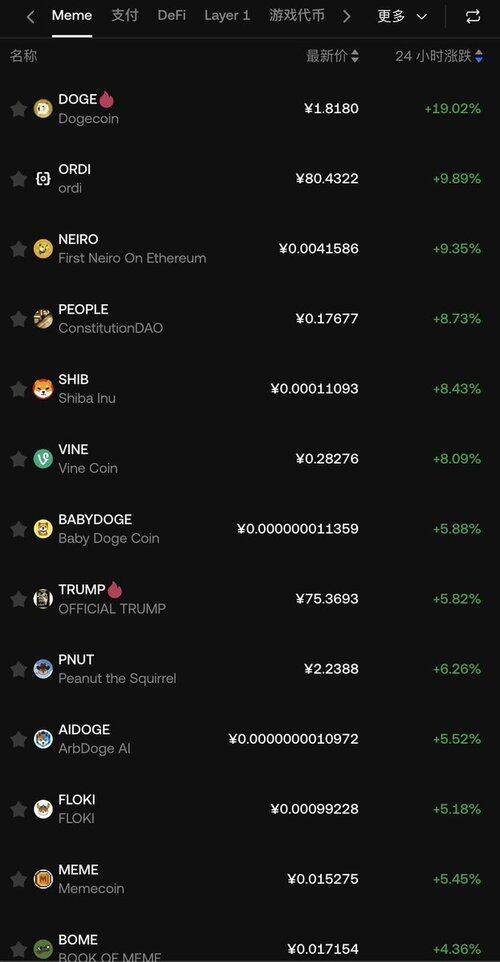Sort by 24 小时涨跌 column
This screenshot has width=500, height=962.
coord(439,56)
